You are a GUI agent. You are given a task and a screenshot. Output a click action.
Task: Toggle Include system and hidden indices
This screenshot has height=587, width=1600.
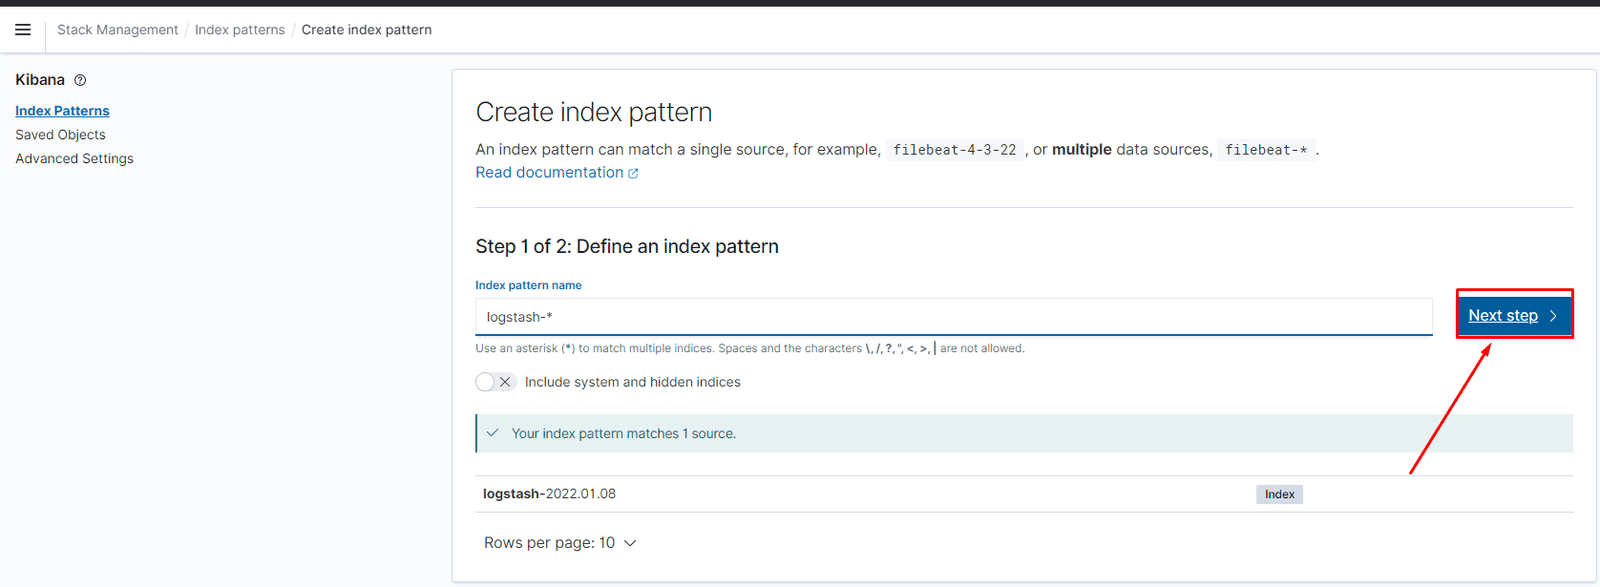click(496, 382)
